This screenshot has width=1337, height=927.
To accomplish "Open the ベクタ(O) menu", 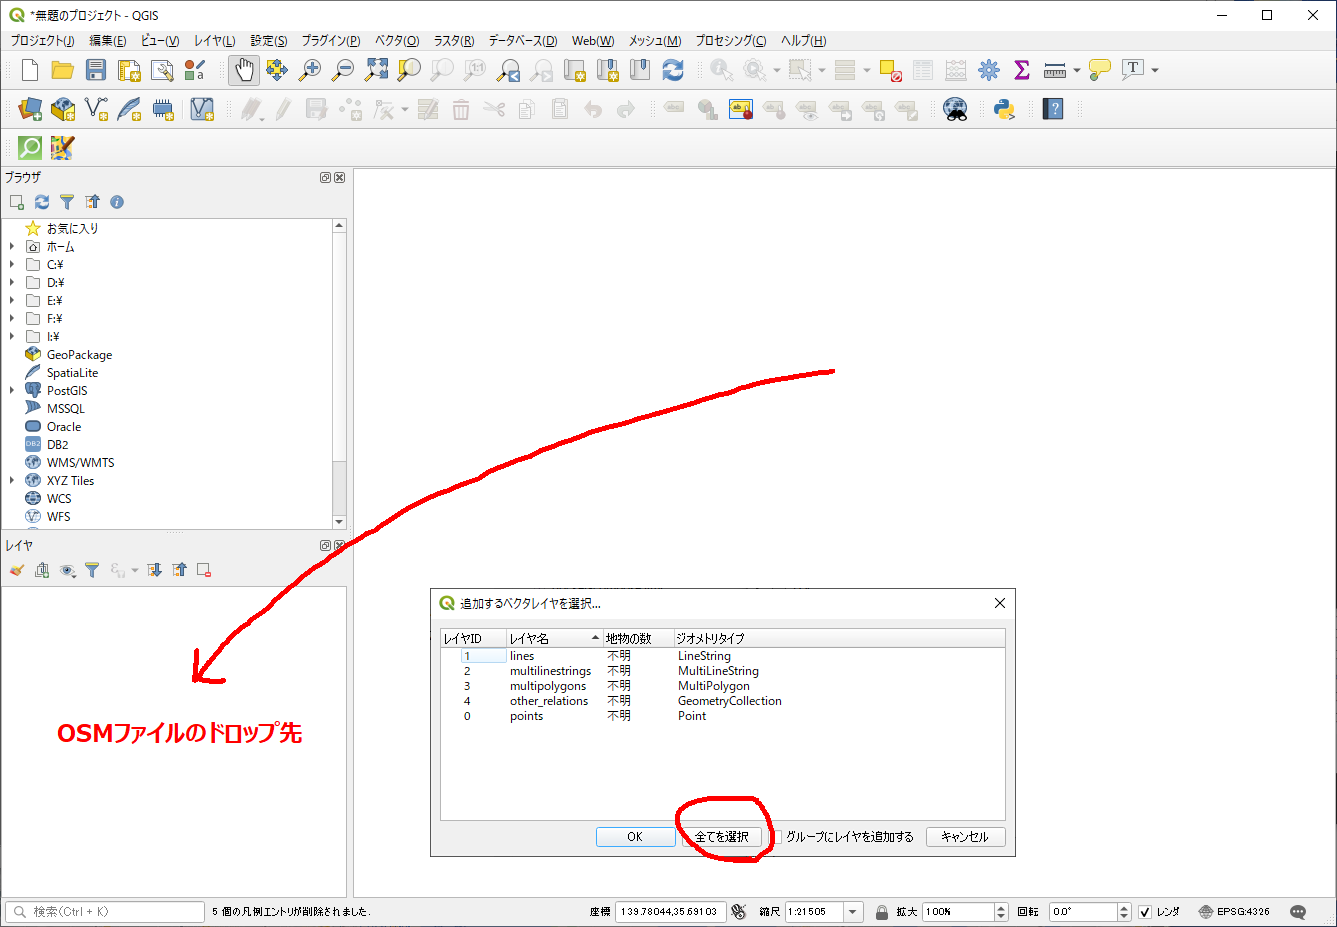I will coord(396,41).
